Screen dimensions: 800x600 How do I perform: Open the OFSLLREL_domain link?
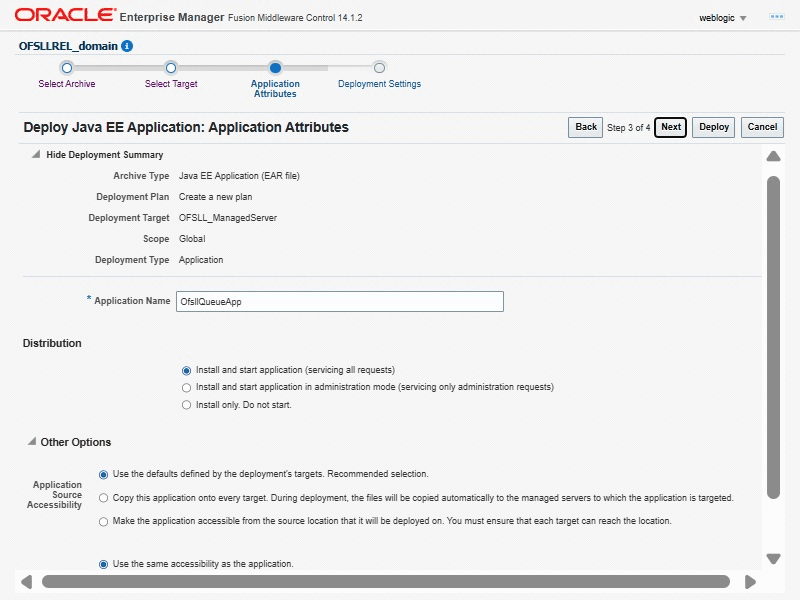(68, 46)
